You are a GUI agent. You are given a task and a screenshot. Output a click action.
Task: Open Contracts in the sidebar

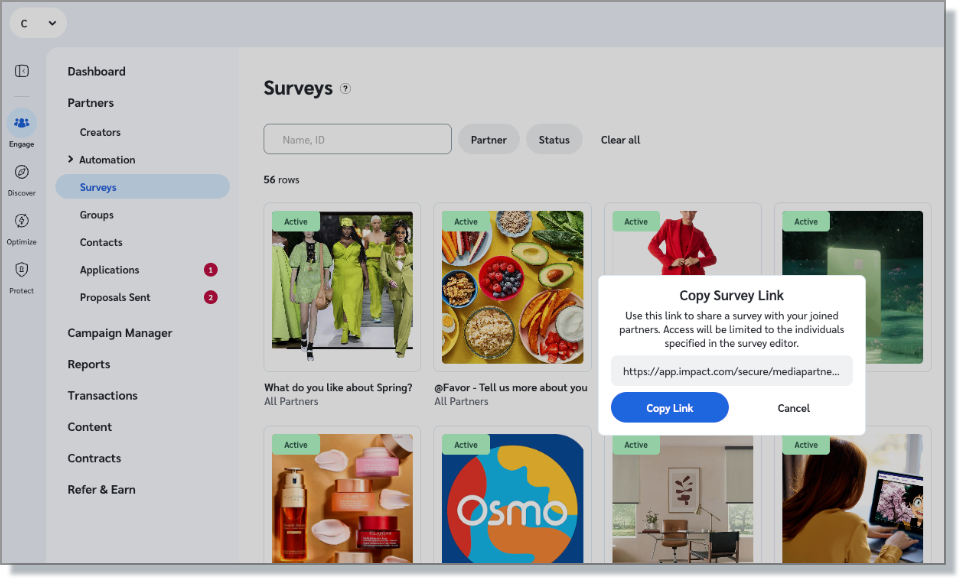point(94,458)
